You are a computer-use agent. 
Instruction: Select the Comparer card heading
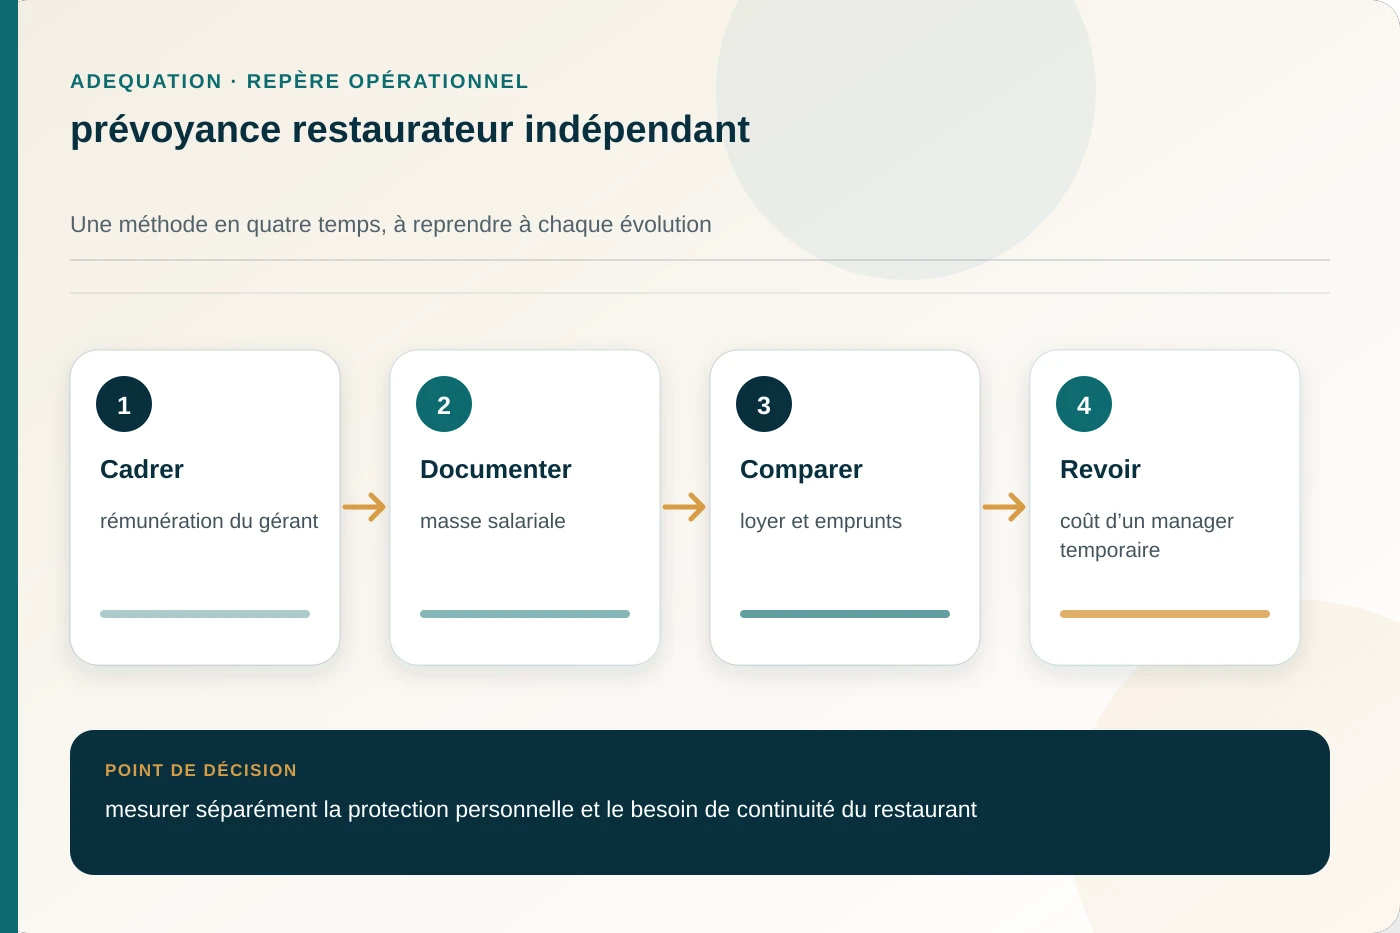(x=801, y=469)
